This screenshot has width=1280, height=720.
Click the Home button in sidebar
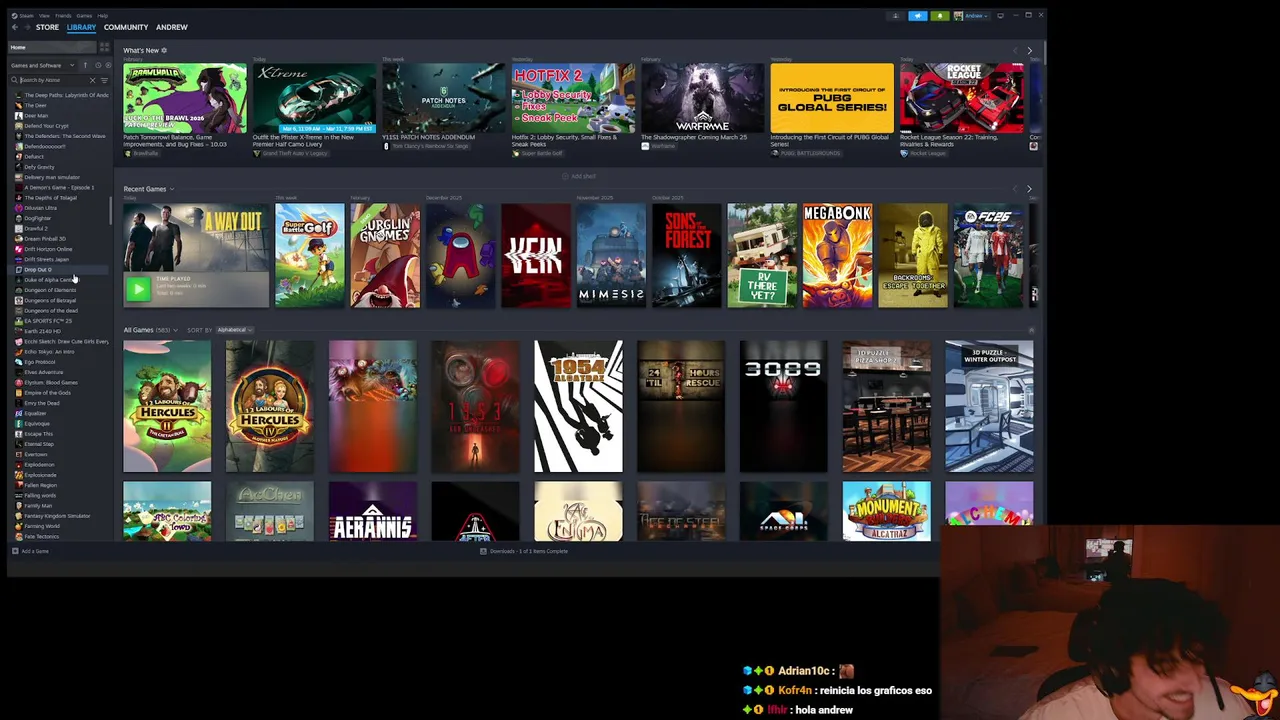click(52, 47)
